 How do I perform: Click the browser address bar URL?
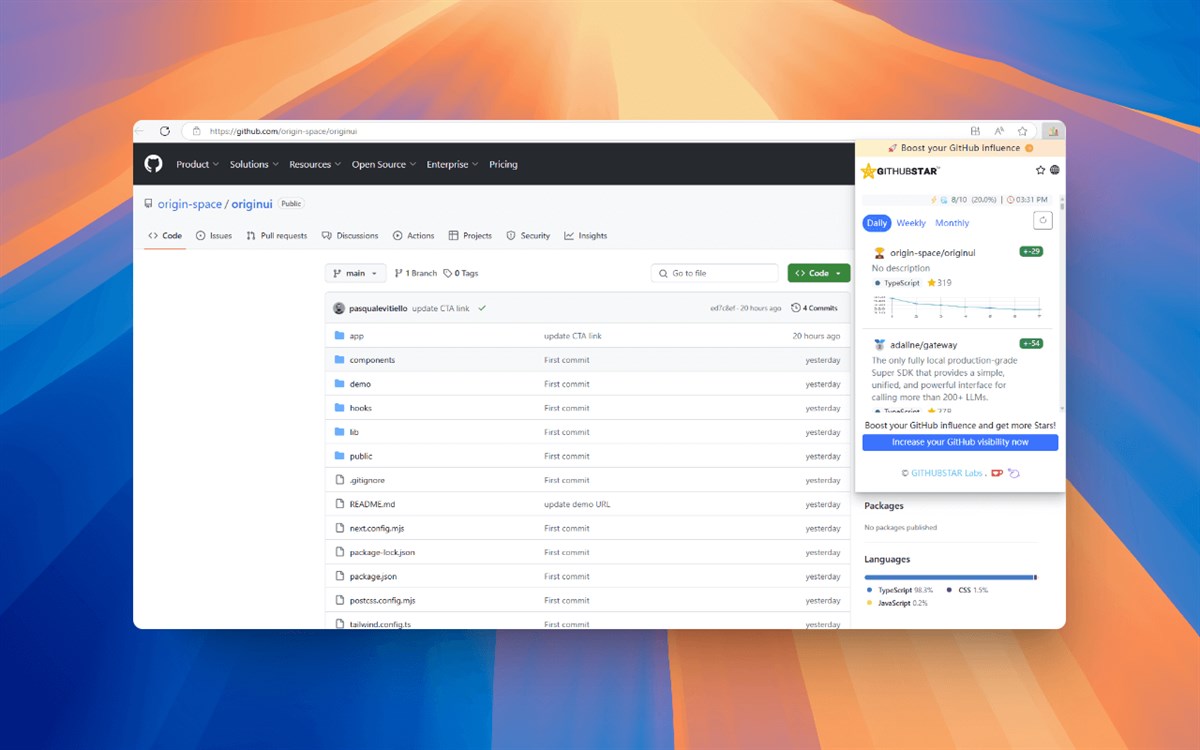[x=283, y=131]
